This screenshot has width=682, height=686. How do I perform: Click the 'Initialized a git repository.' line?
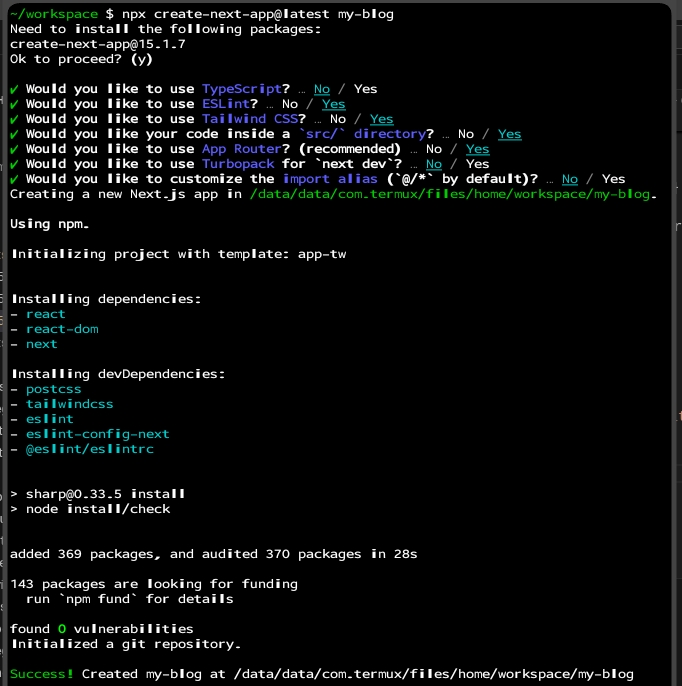tap(126, 644)
